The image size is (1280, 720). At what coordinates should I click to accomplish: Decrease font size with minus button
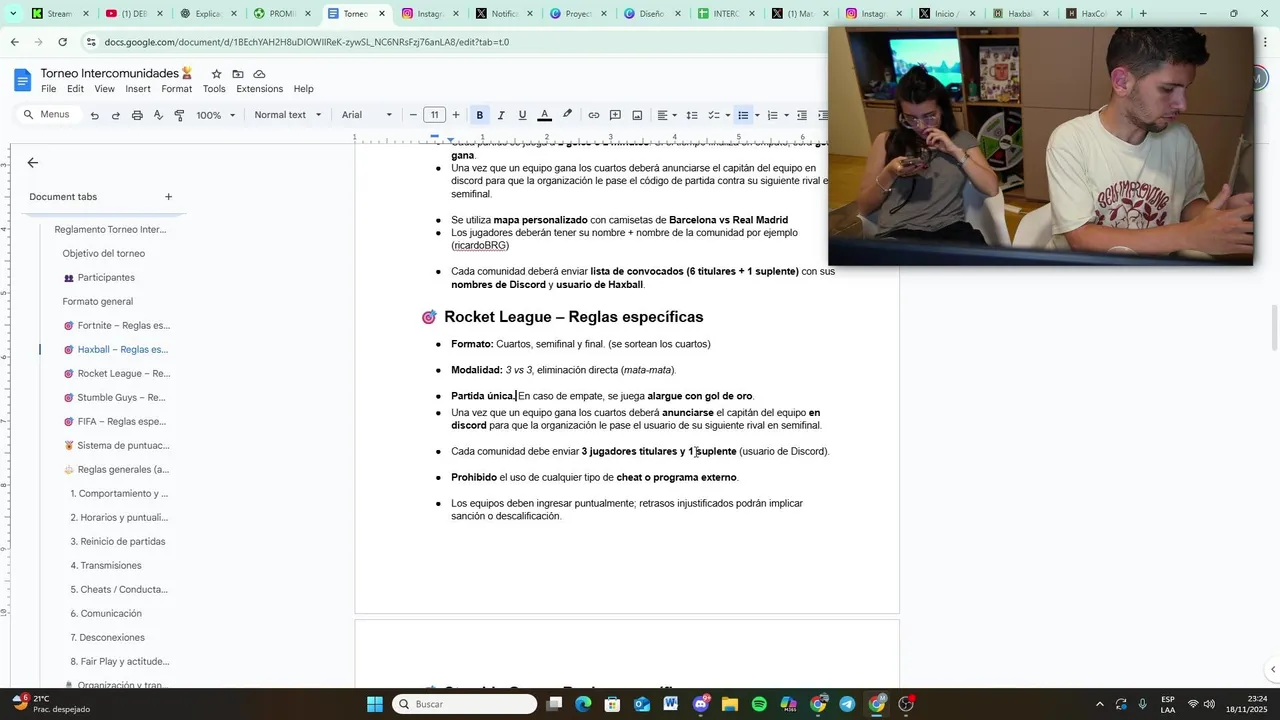click(x=413, y=115)
